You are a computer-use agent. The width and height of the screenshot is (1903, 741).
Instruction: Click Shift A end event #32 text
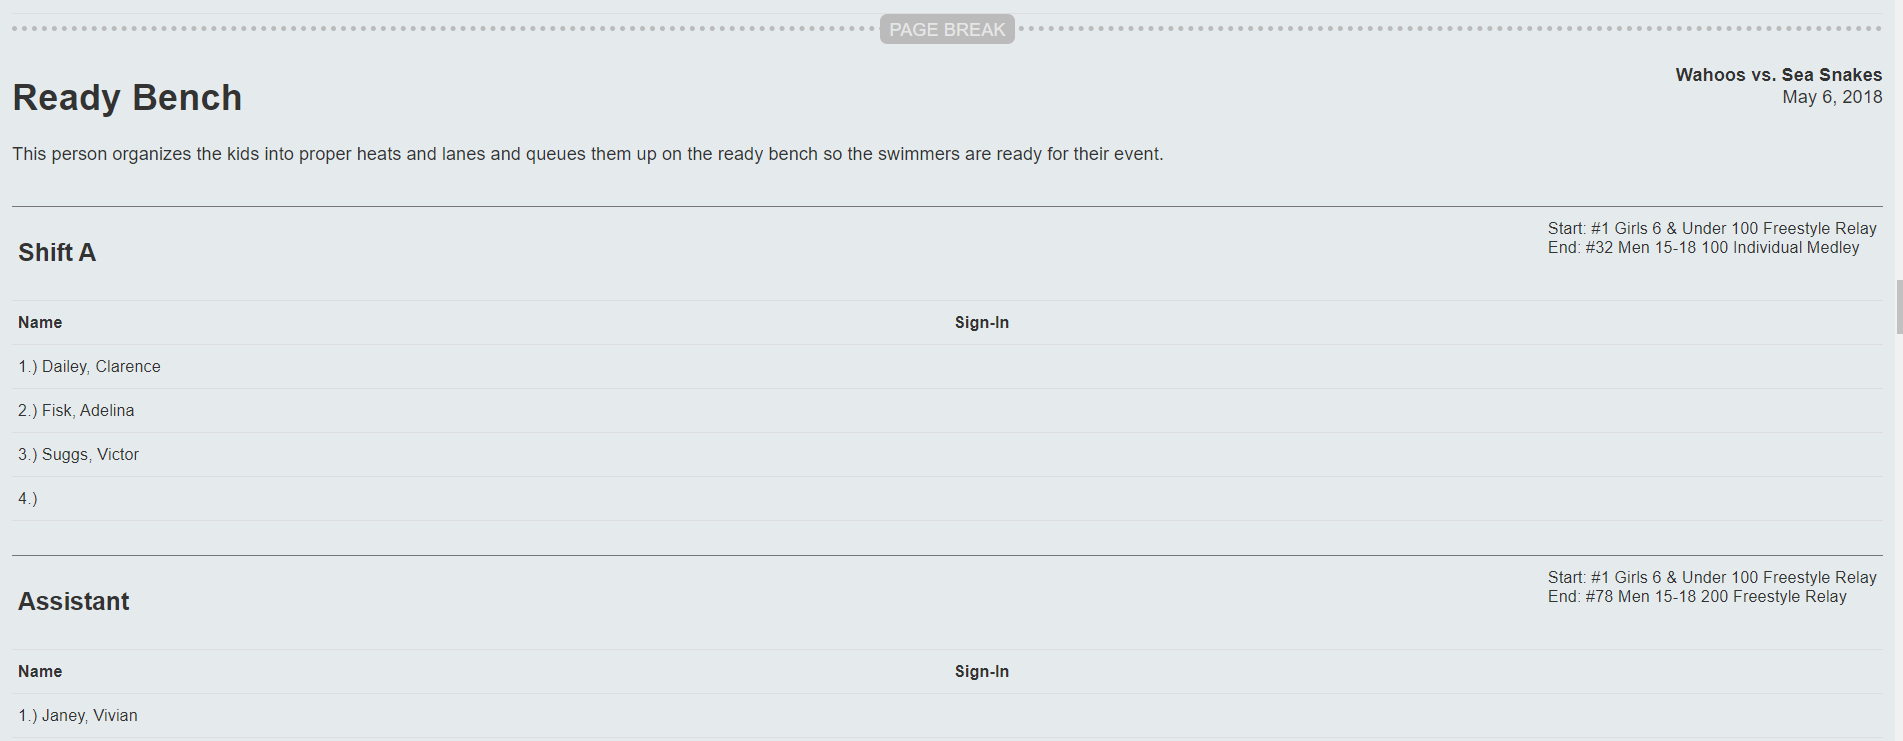click(x=1704, y=248)
